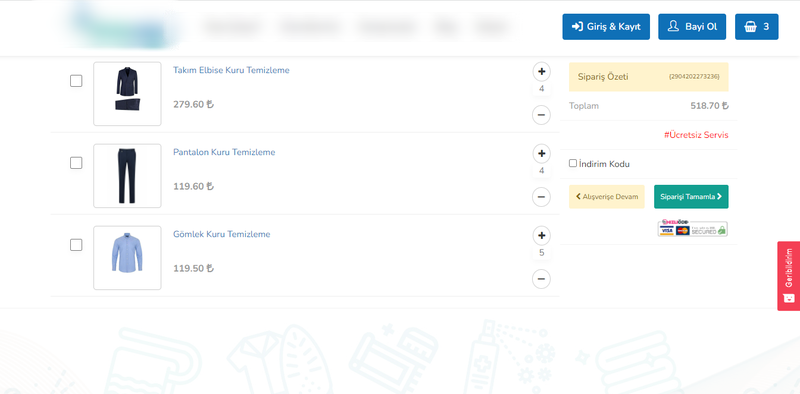
Task: Add one more Pantalon Kuru Temizleme
Action: [541, 154]
